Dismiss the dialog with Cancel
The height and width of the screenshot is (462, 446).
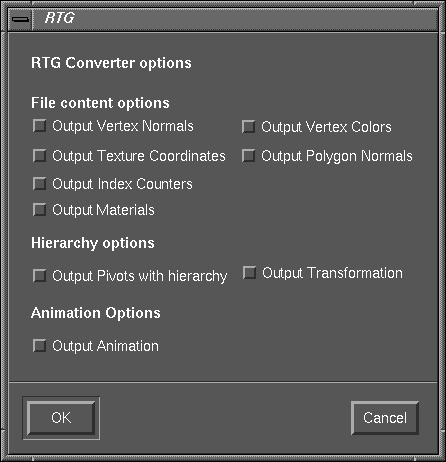[385, 418]
